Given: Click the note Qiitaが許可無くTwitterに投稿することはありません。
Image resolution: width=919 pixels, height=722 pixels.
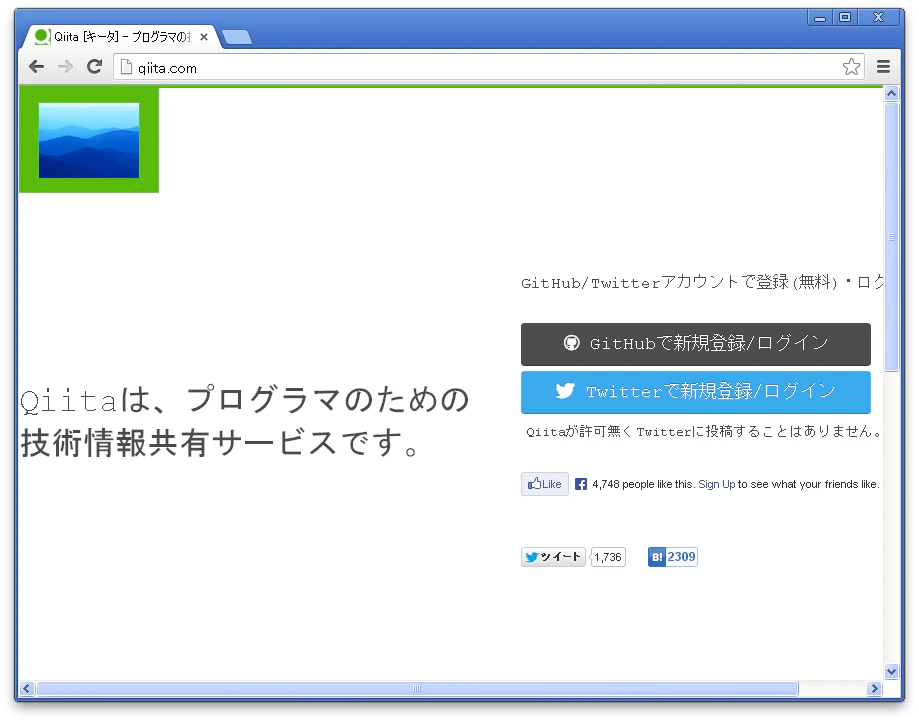Looking at the screenshot, I should (x=703, y=431).
